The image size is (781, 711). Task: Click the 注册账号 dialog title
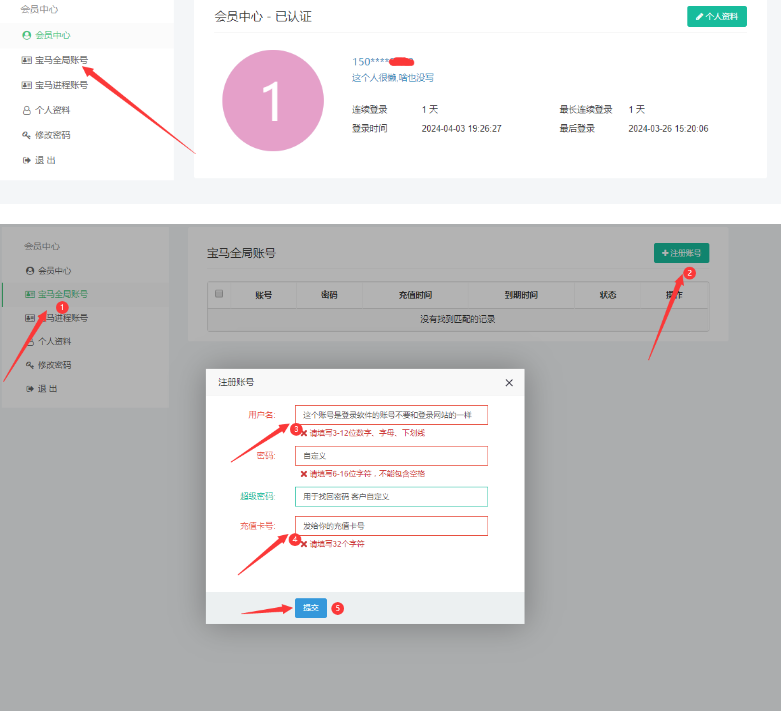pyautogui.click(x=236, y=382)
